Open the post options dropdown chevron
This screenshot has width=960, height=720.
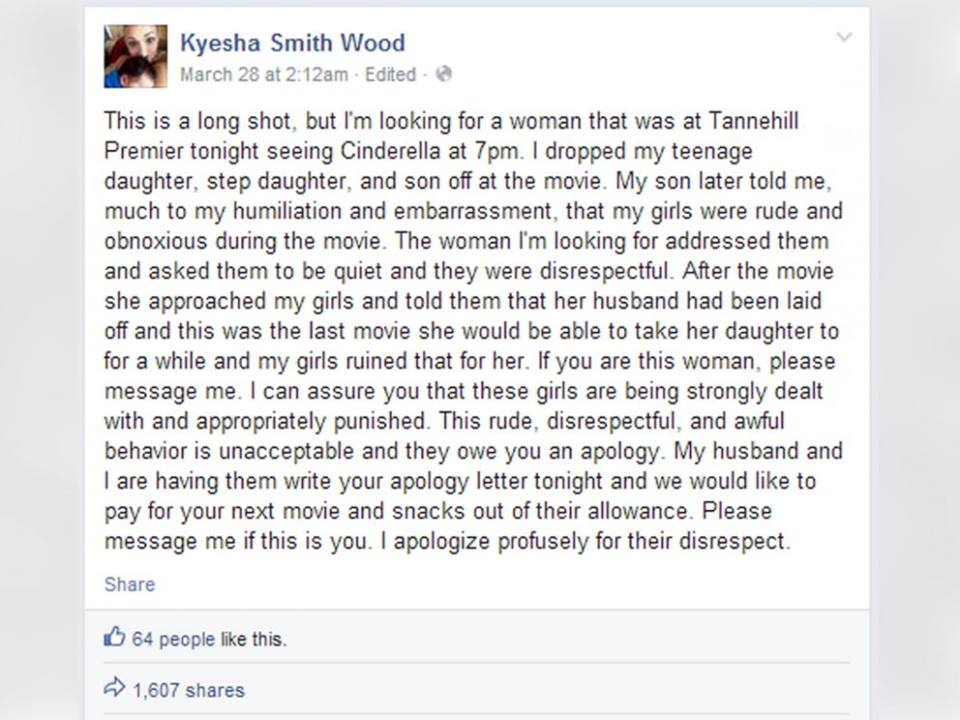pyautogui.click(x=844, y=38)
